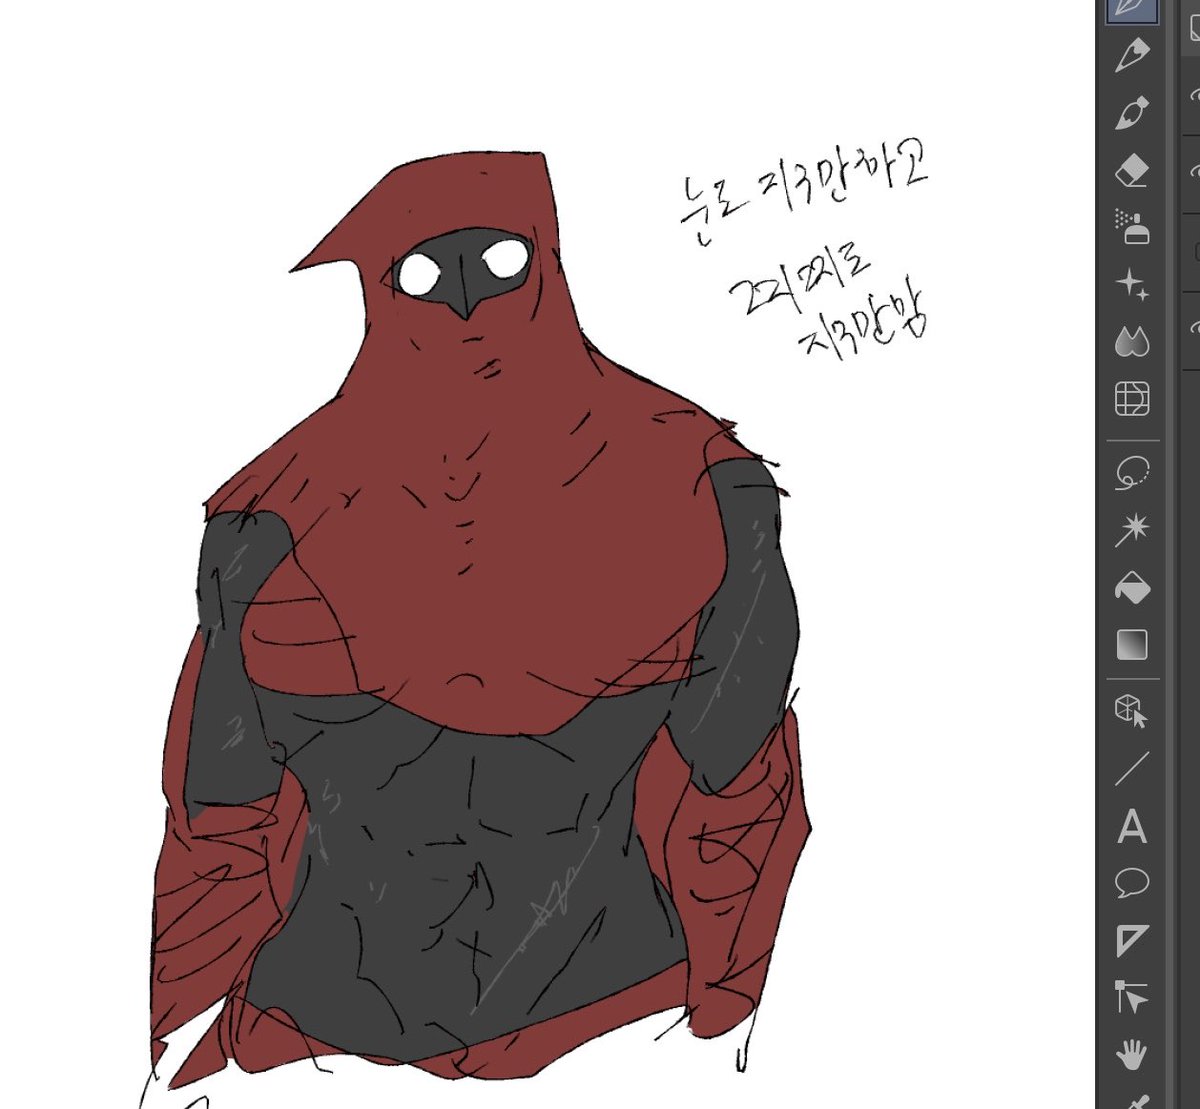Select the Blend tool
This screenshot has height=1109, width=1200.
pos(1132,342)
